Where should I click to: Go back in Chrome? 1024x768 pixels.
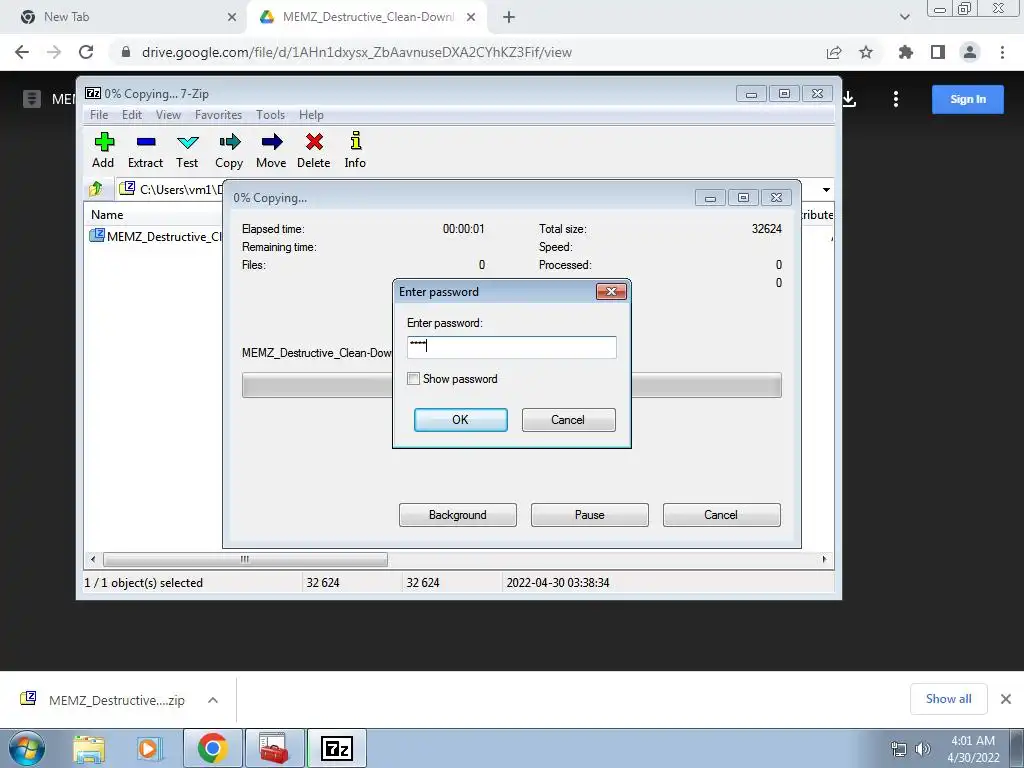point(22,52)
